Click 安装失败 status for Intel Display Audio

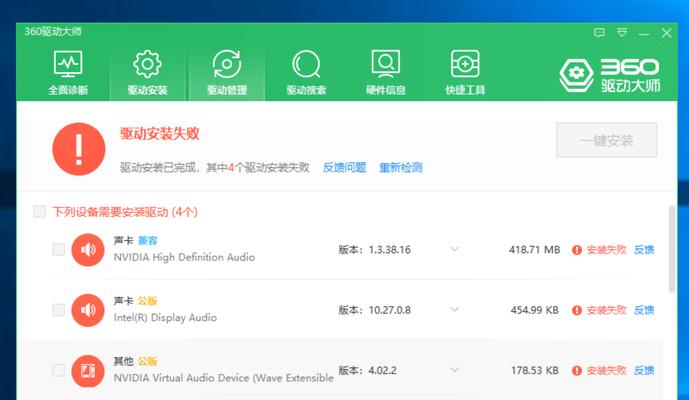(x=606, y=310)
